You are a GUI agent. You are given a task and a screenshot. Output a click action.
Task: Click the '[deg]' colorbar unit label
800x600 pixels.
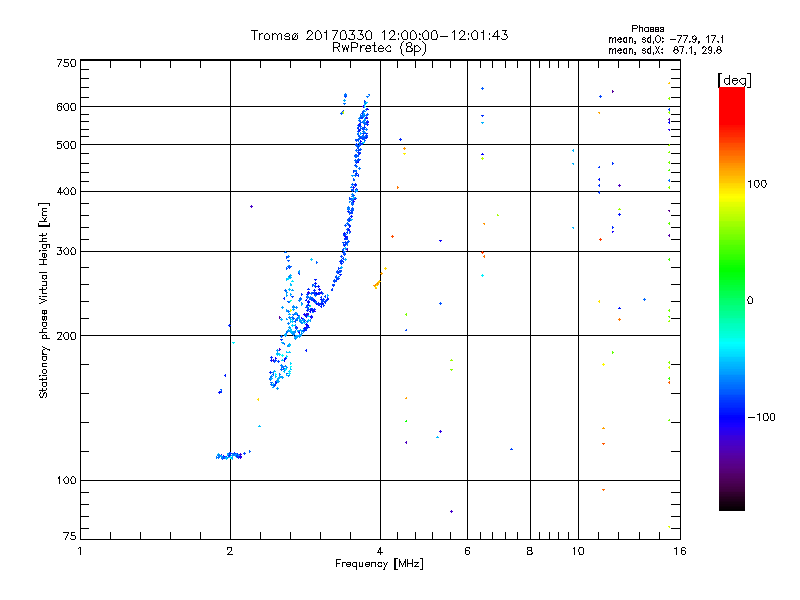point(734,80)
